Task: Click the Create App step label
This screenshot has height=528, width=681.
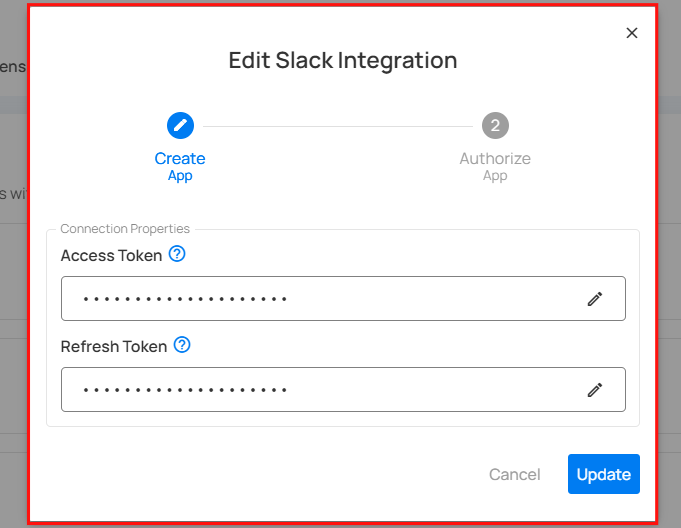Action: click(180, 166)
